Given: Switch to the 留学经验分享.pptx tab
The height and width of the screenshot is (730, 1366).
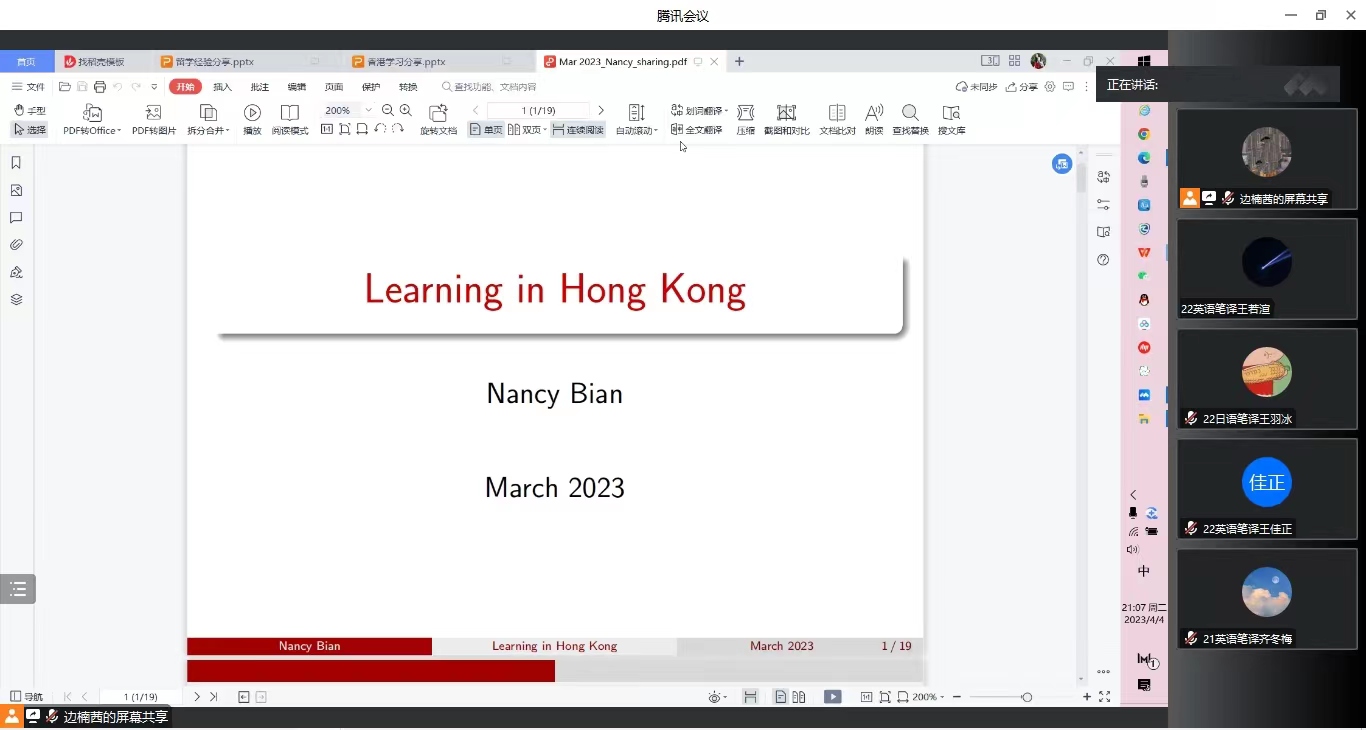Looking at the screenshot, I should tap(214, 62).
